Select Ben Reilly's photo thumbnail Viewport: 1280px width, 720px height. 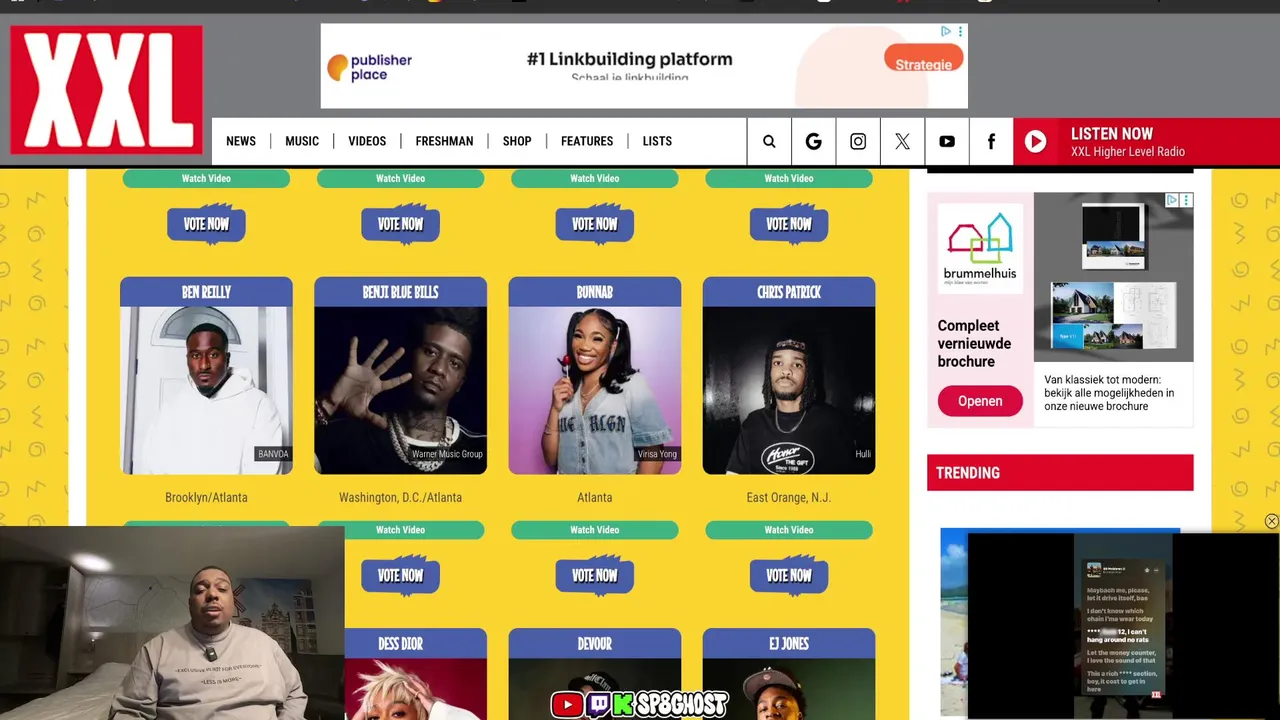(206, 390)
